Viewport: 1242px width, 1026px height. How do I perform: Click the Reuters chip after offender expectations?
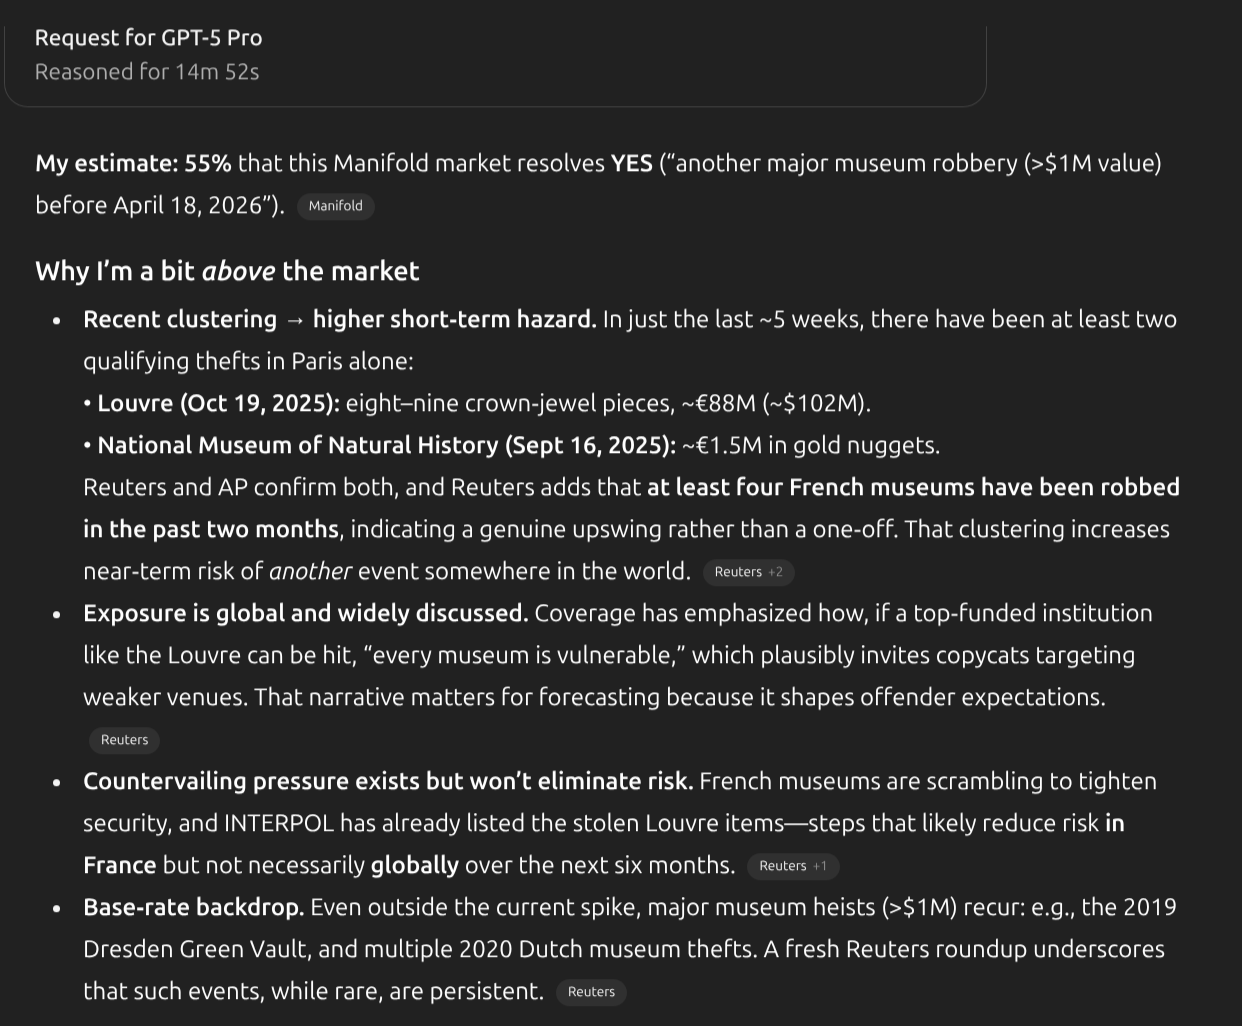coord(124,740)
